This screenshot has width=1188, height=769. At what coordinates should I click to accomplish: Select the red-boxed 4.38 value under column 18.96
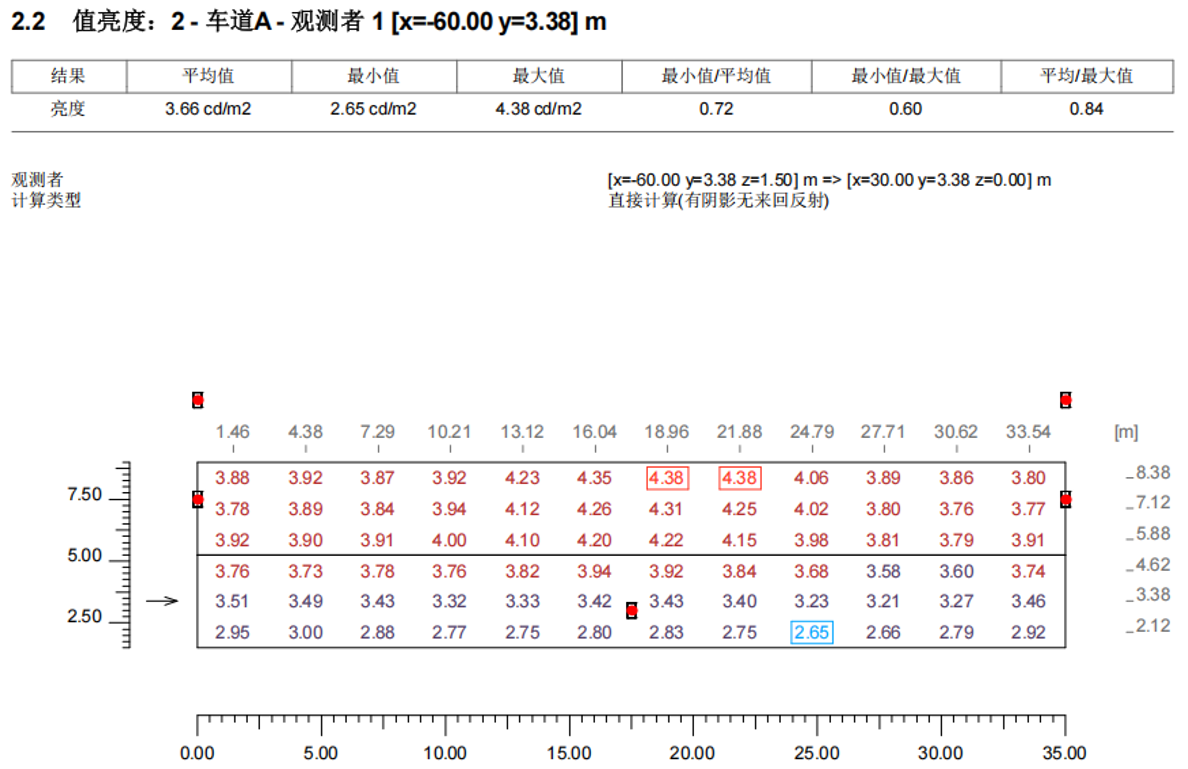[x=666, y=478]
